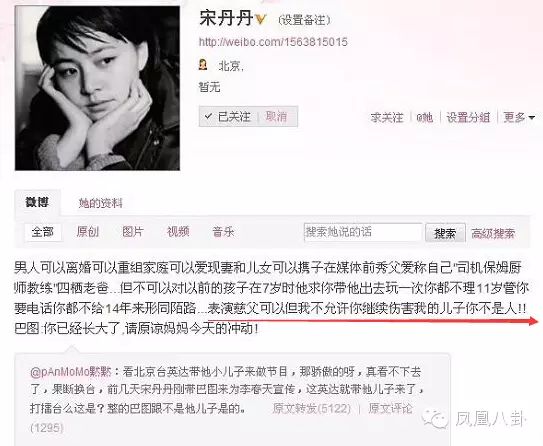Click the 求关注 link

[387, 117]
